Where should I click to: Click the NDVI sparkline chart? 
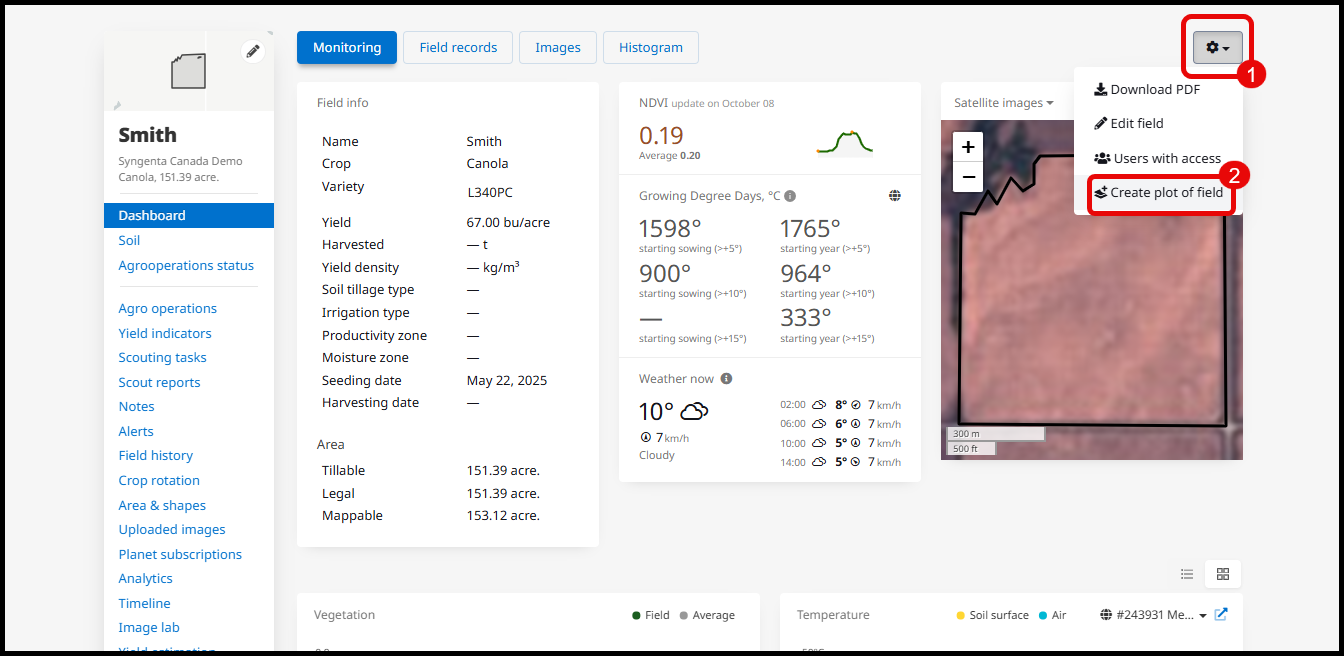point(844,143)
